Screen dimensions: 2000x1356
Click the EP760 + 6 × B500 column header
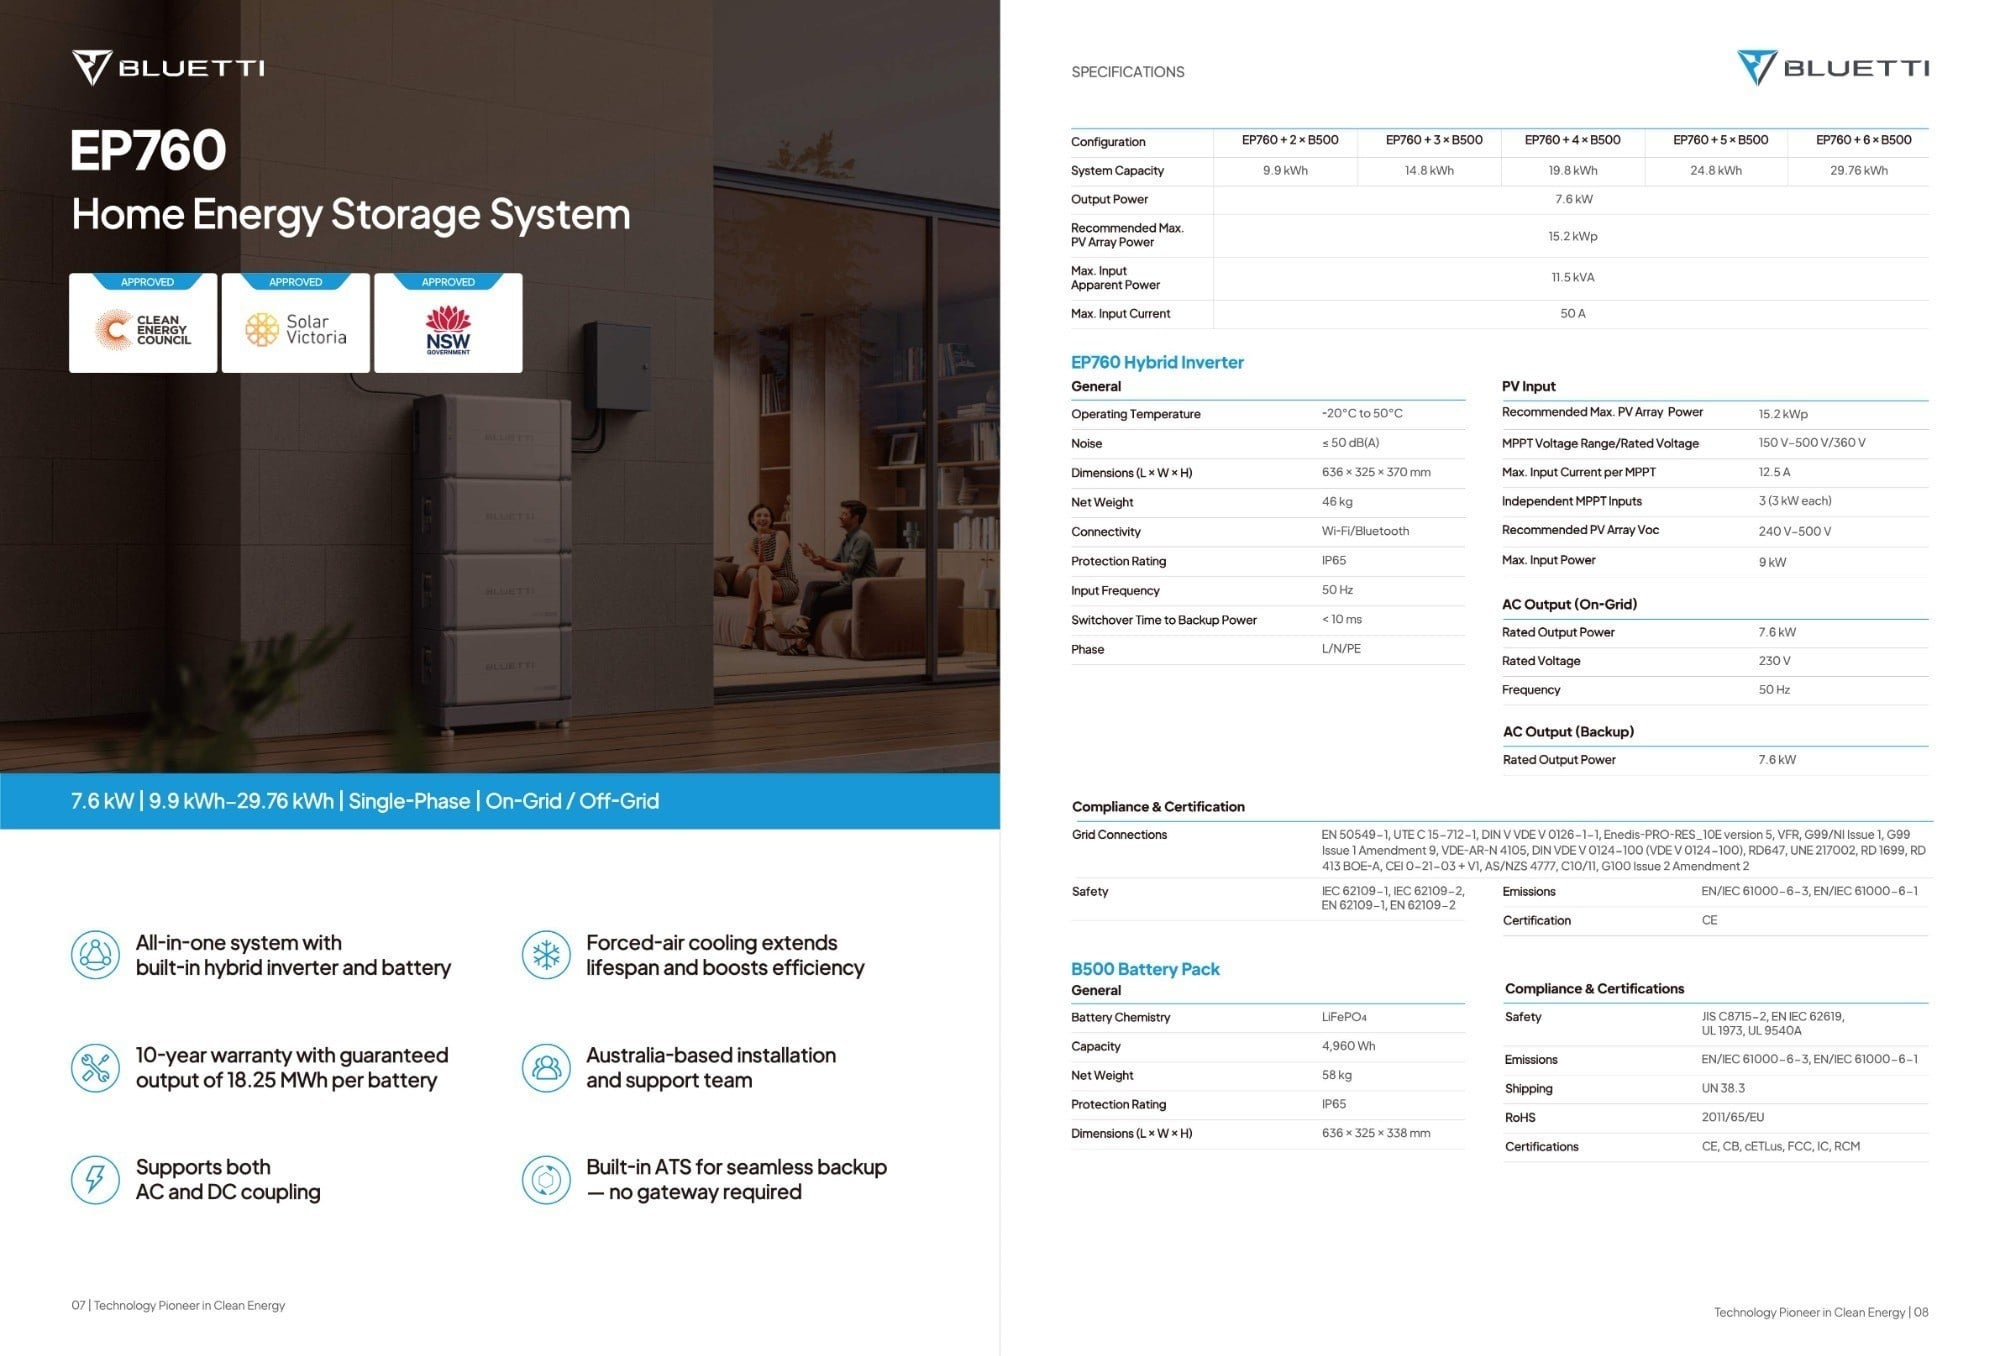pos(1863,140)
